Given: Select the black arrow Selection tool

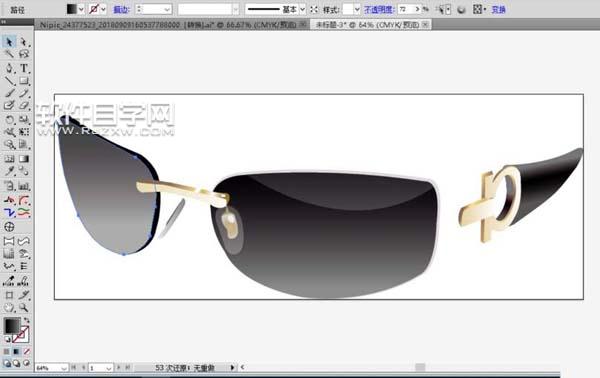Looking at the screenshot, I should (x=9, y=41).
